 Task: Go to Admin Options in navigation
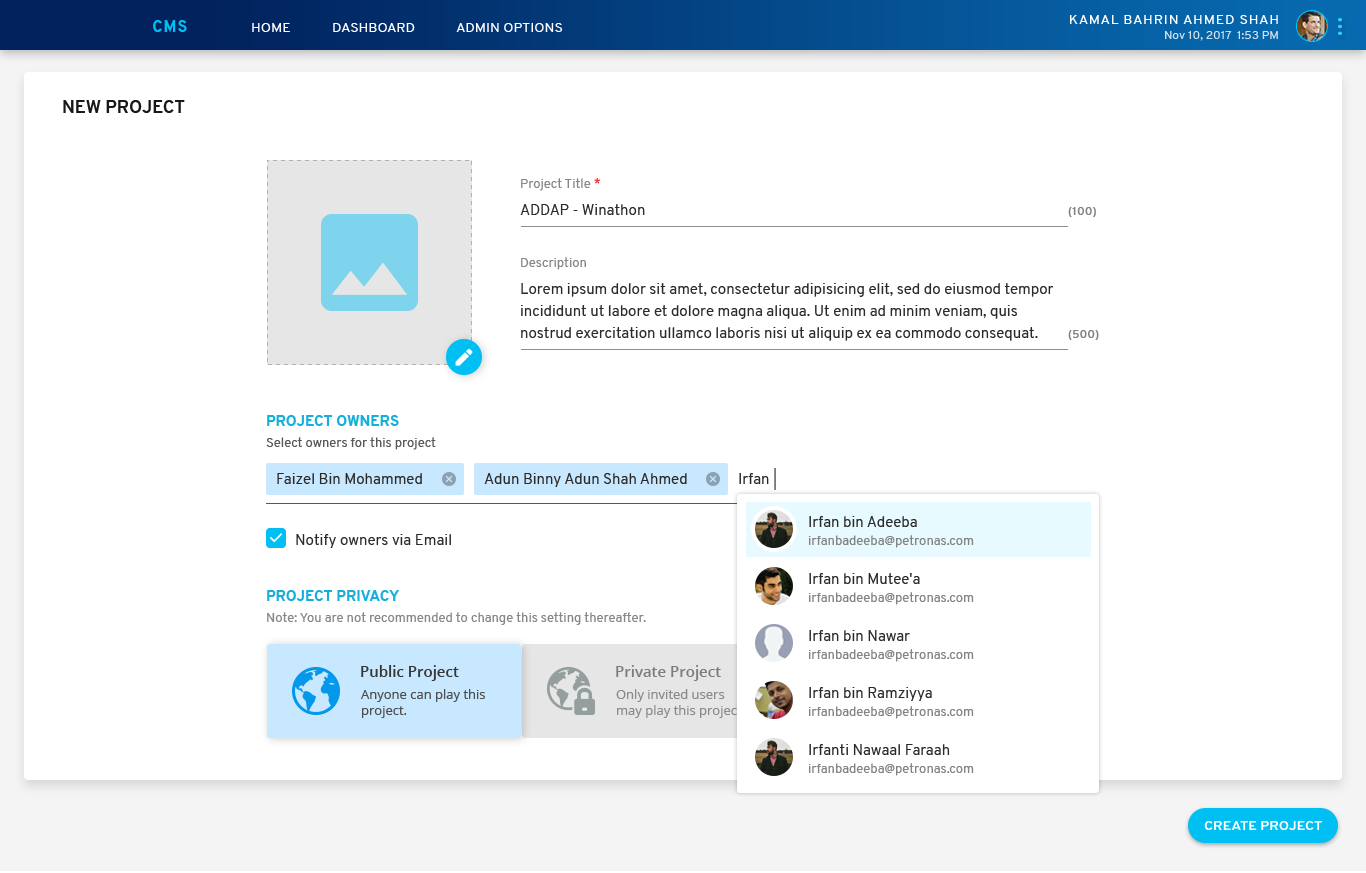(509, 28)
